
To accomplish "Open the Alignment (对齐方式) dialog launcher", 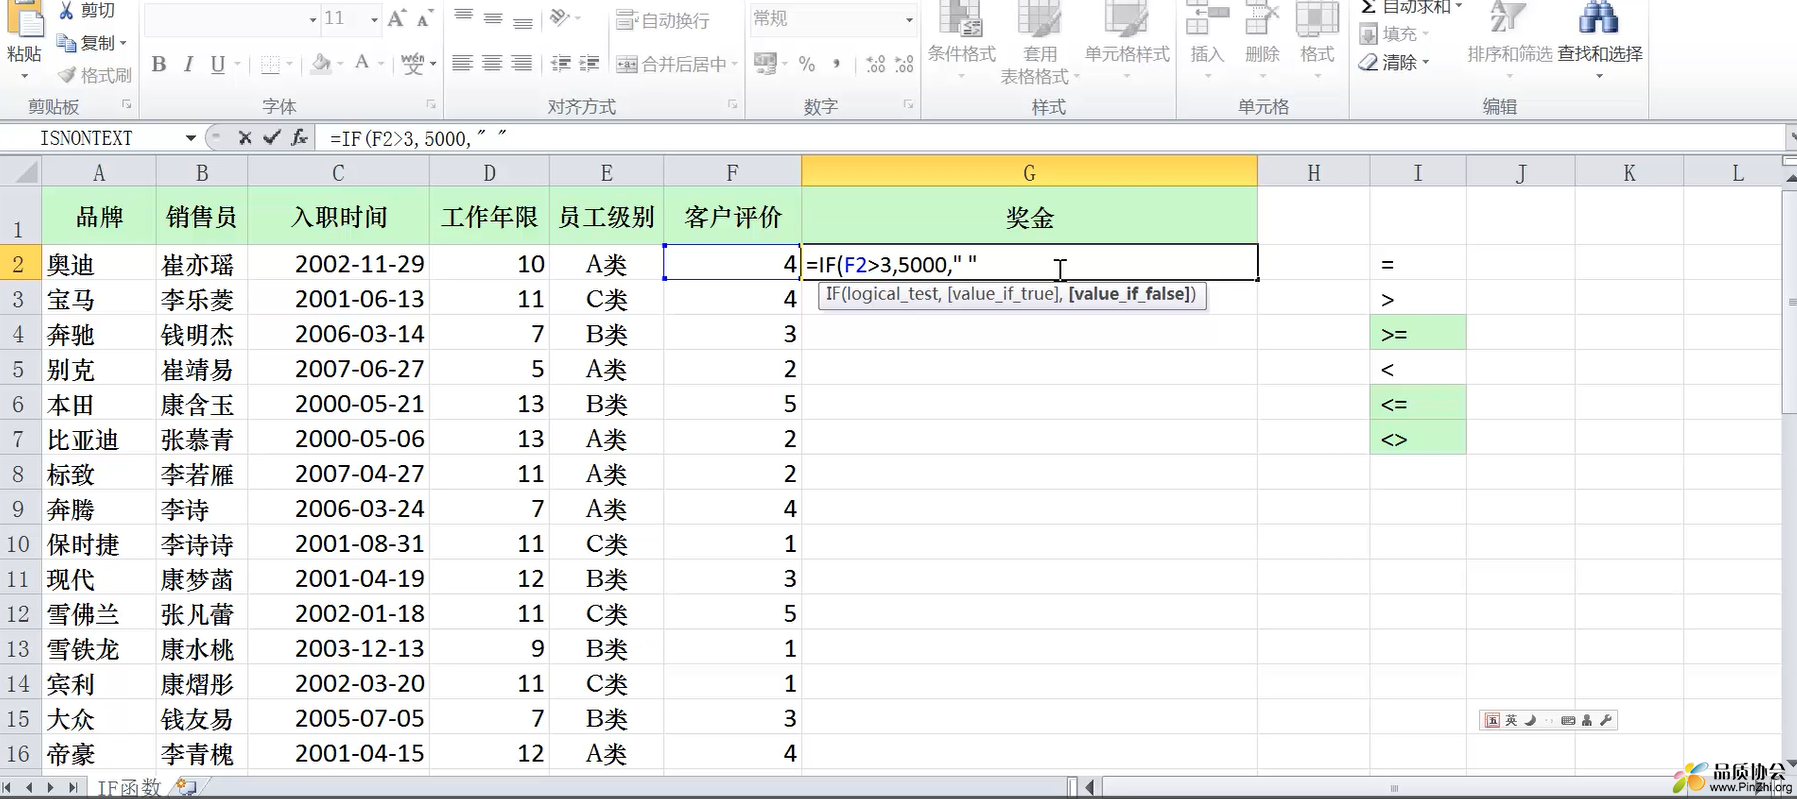I will pyautogui.click(x=733, y=104).
